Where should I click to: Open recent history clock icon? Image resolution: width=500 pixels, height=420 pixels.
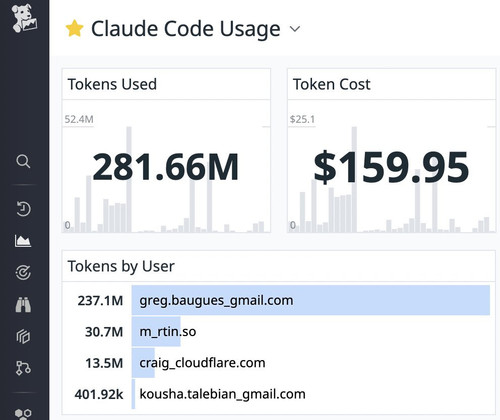point(23,209)
